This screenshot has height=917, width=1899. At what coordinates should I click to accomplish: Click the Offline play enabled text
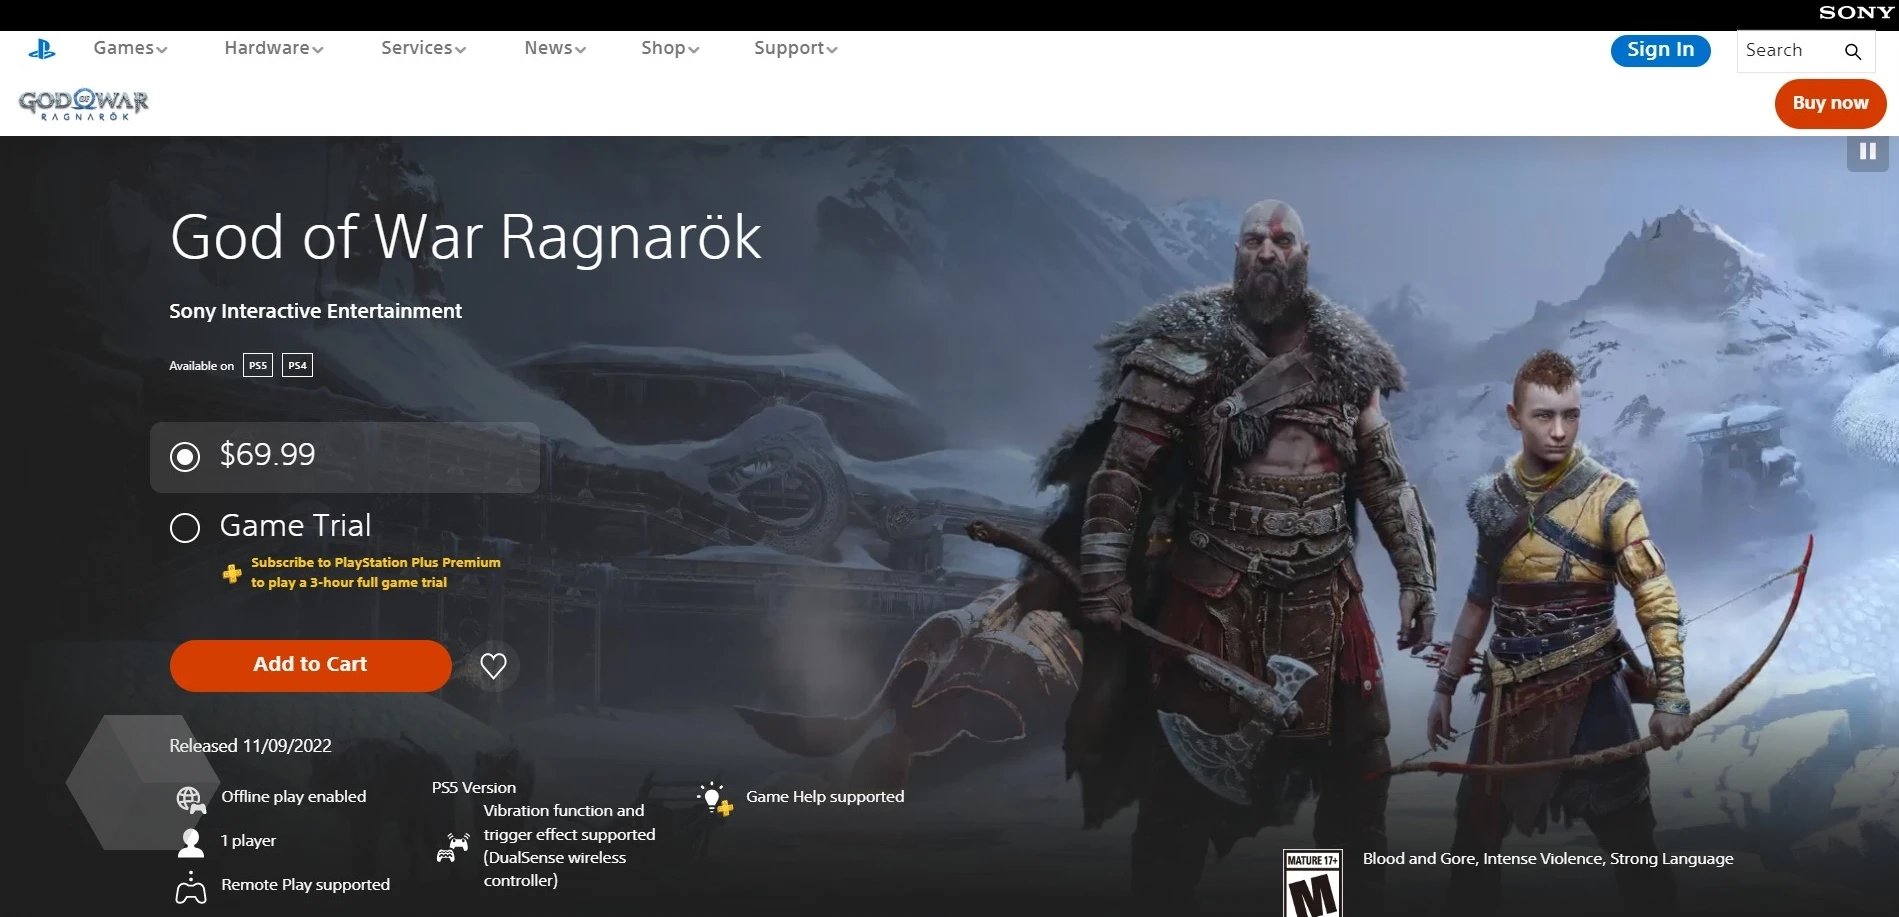click(x=293, y=797)
